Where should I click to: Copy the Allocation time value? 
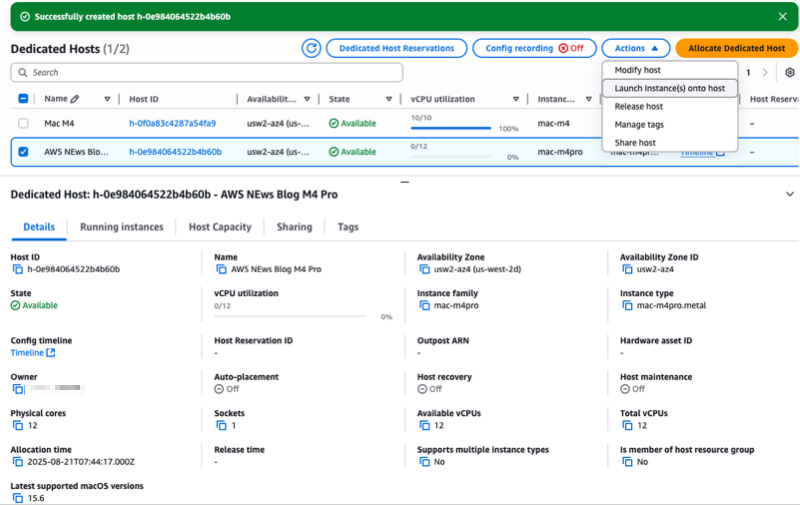pyautogui.click(x=17, y=462)
